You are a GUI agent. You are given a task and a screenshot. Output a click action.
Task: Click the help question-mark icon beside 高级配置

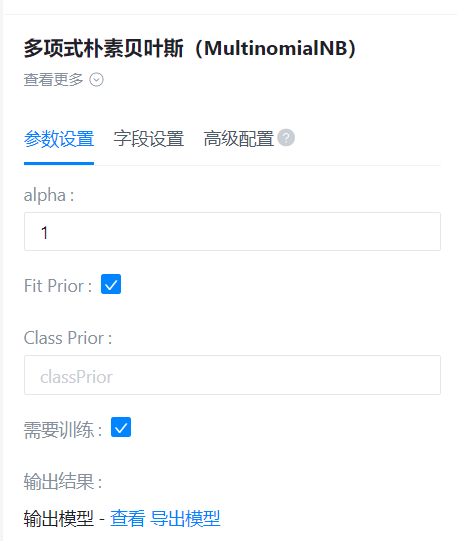[286, 138]
